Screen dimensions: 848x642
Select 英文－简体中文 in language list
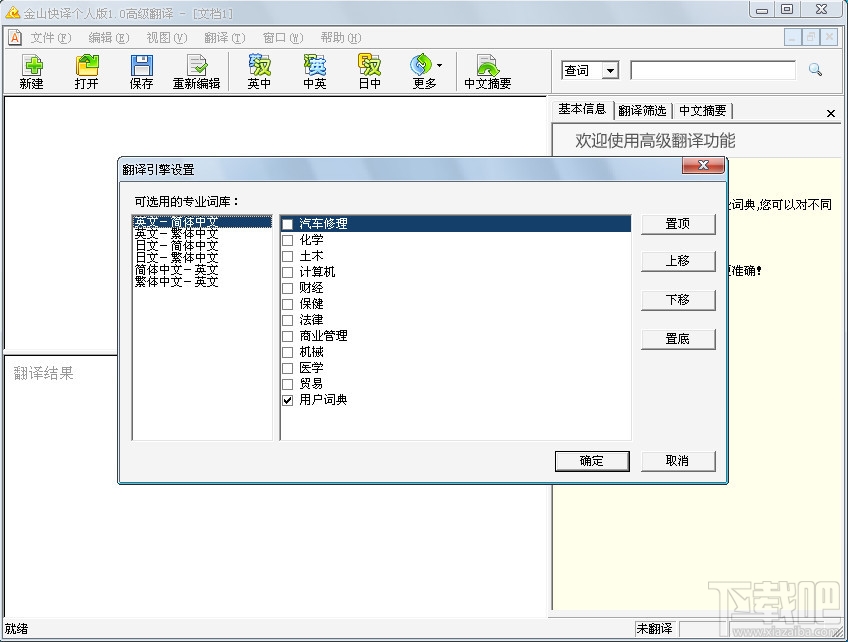click(202, 222)
